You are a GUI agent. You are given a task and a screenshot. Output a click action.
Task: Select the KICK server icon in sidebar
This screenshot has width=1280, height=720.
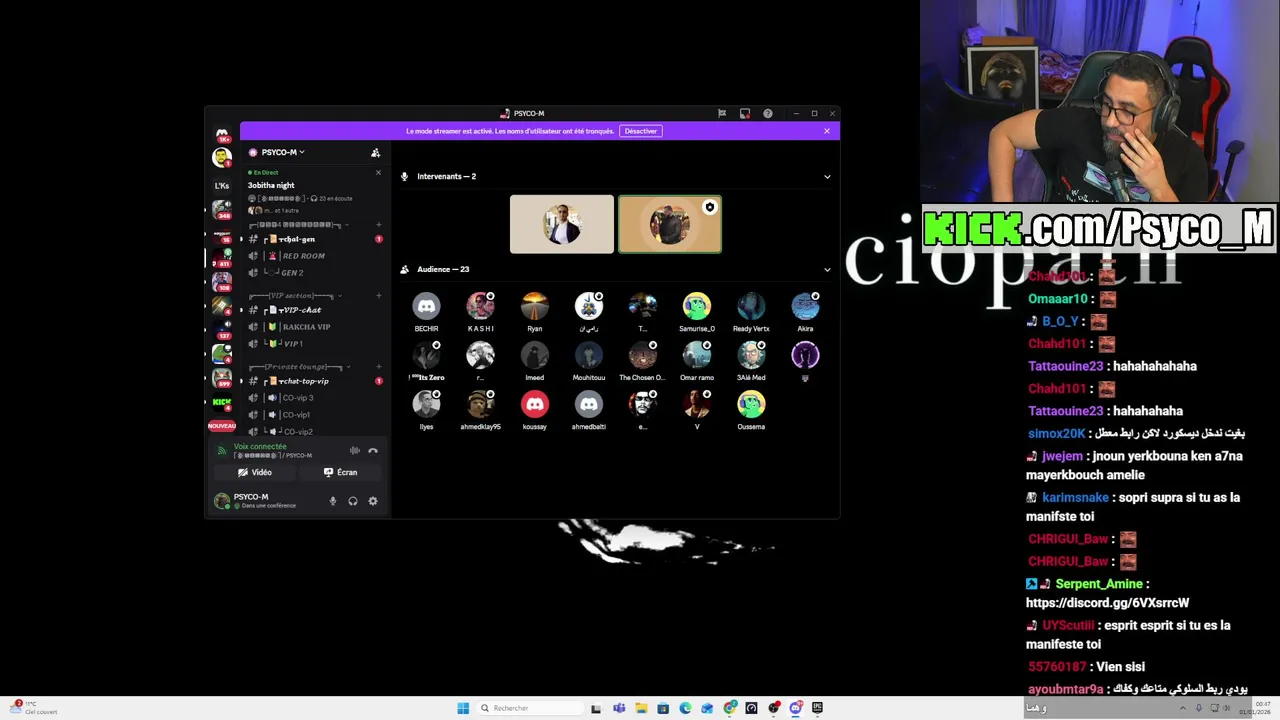tap(222, 402)
